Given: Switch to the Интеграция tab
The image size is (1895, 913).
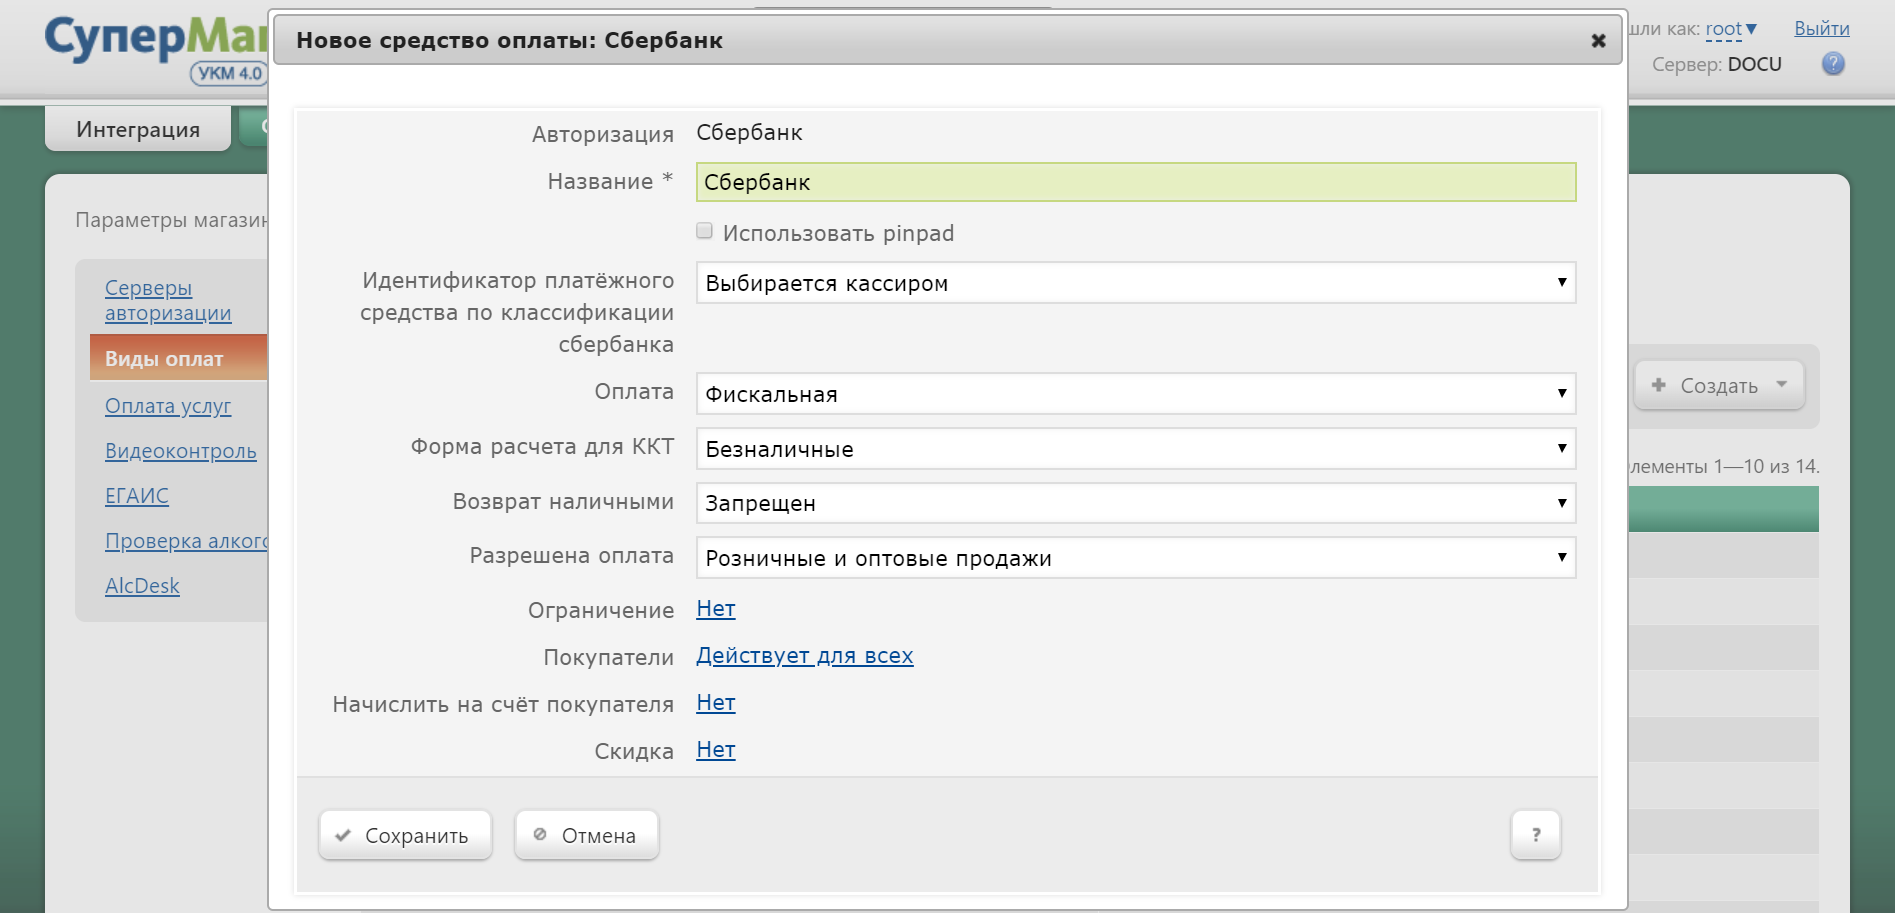Looking at the screenshot, I should pyautogui.click(x=138, y=130).
